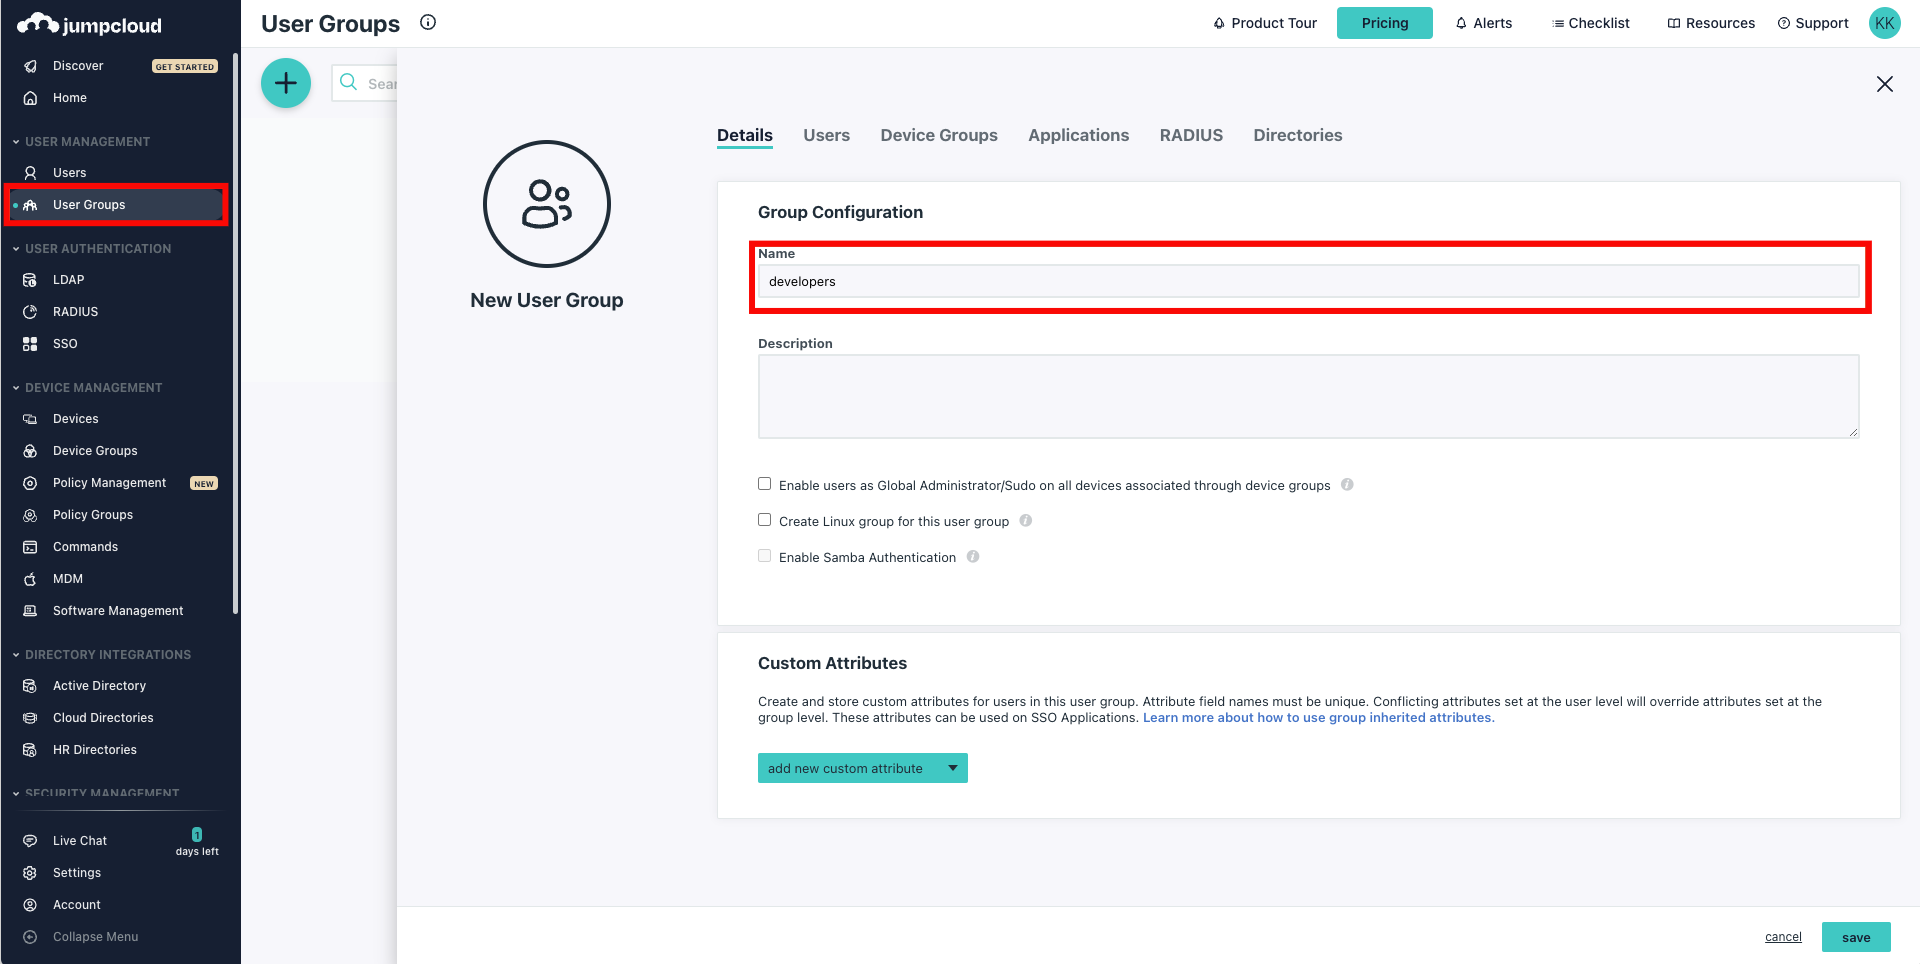Check Create Linux group checkbox

coord(765,520)
